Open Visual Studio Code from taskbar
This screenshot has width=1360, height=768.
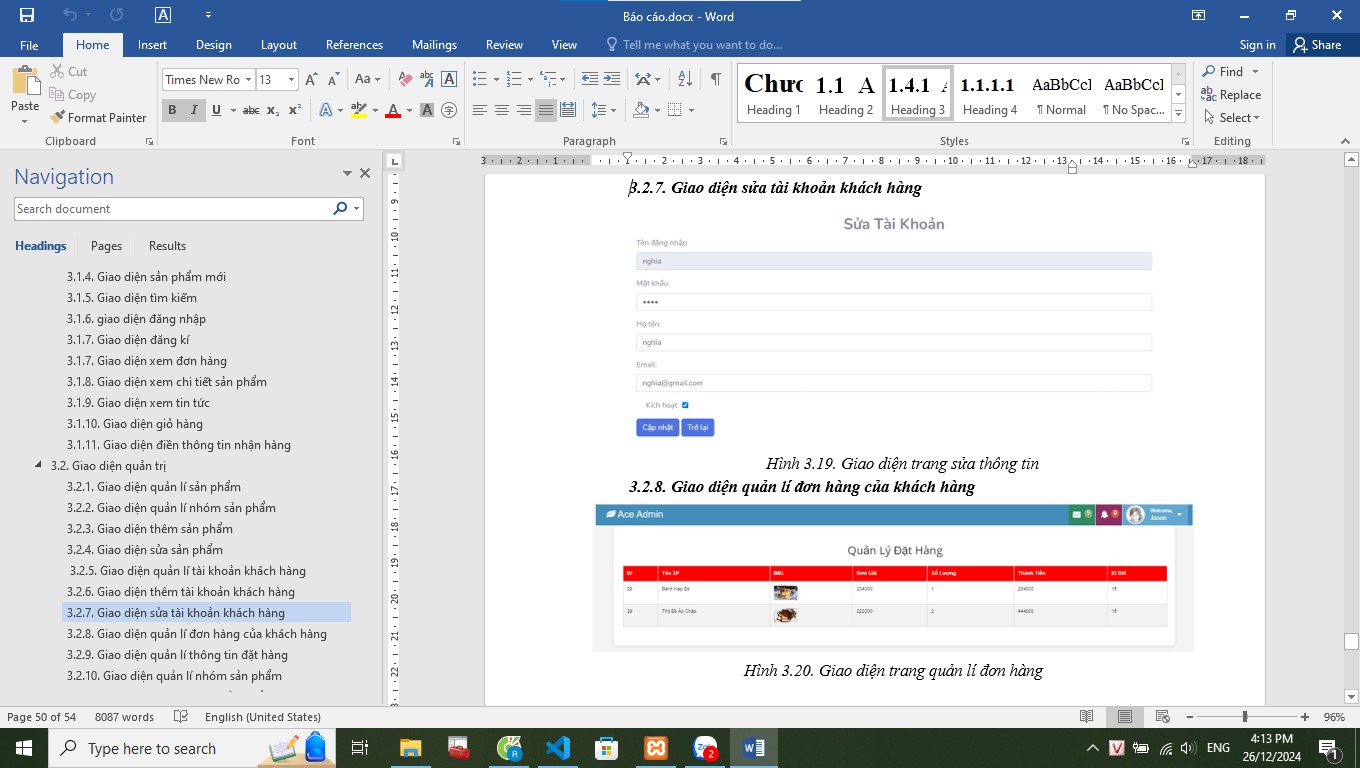[x=557, y=748]
